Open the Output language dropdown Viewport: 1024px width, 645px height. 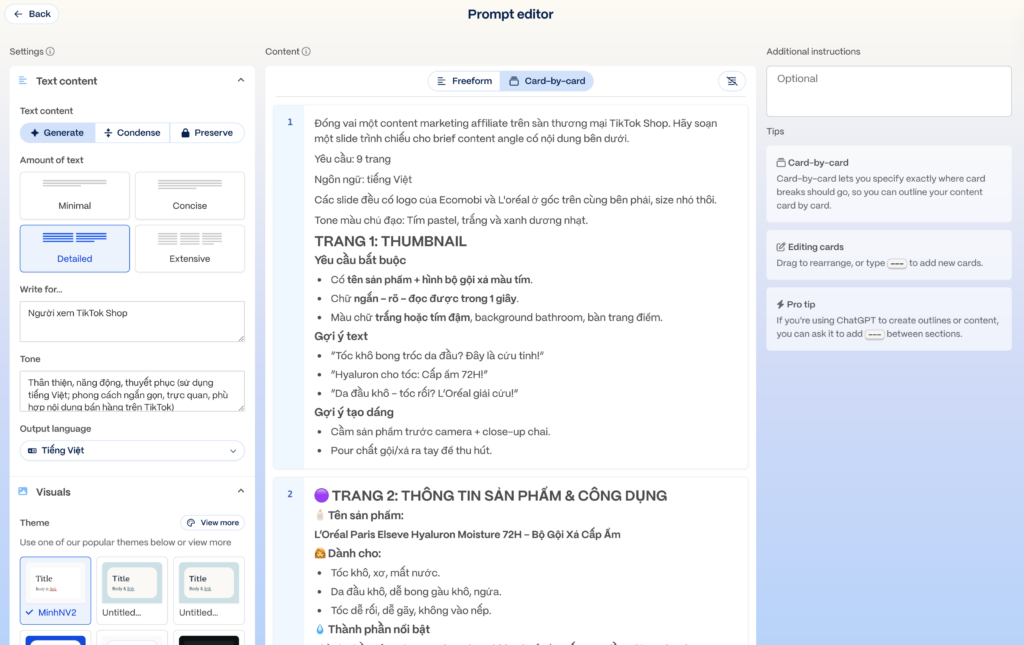pyautogui.click(x=132, y=451)
